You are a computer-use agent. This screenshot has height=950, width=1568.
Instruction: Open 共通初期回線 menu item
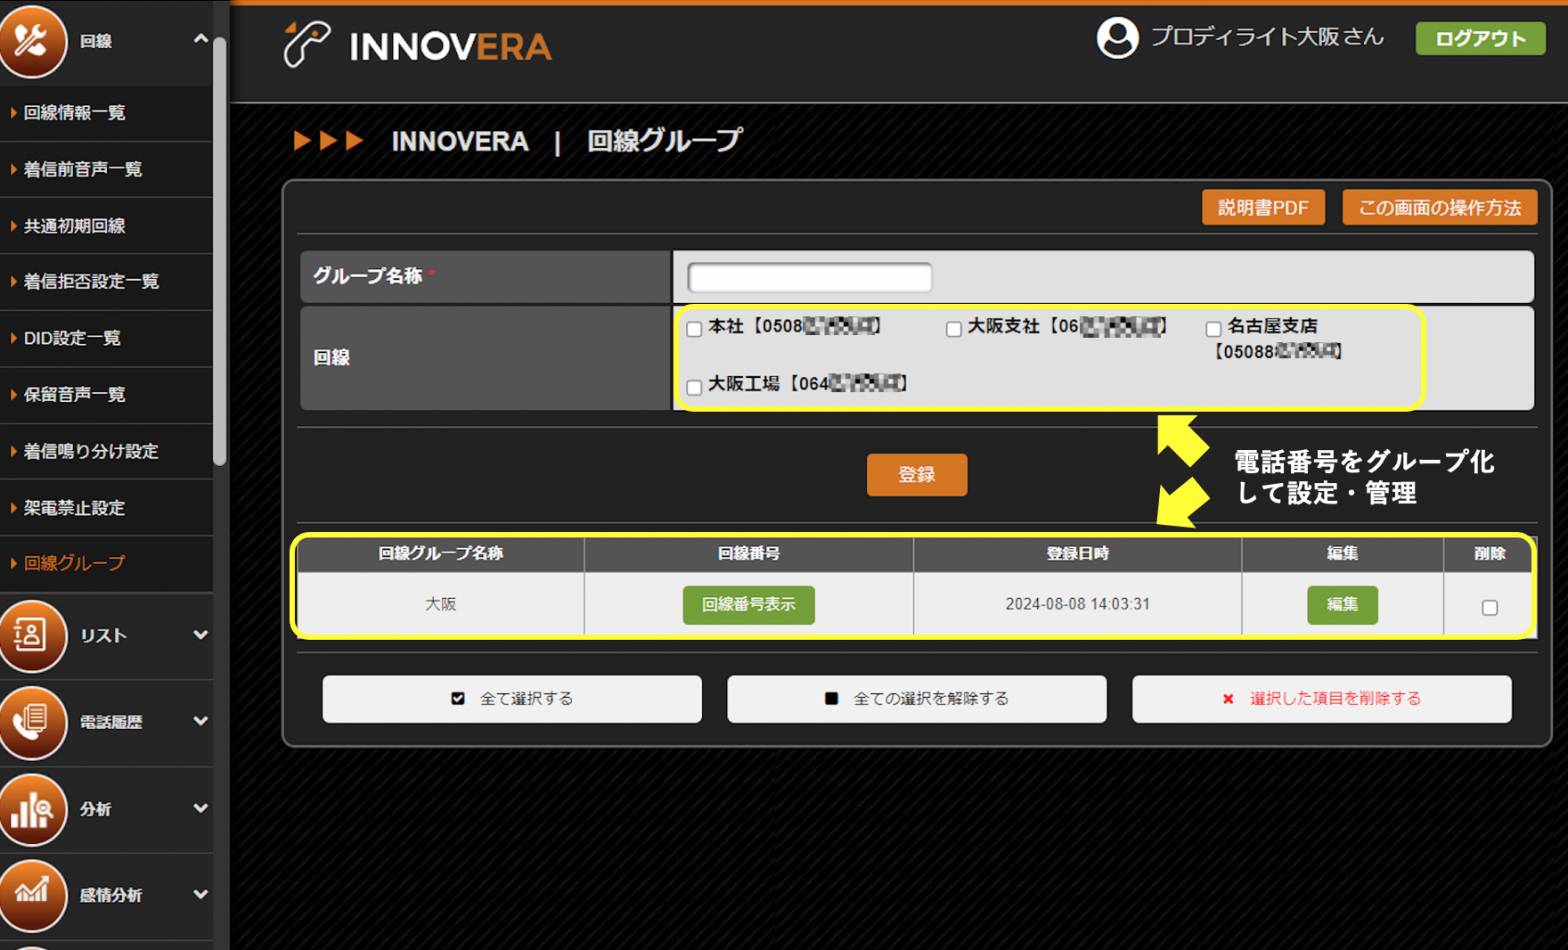(106, 226)
